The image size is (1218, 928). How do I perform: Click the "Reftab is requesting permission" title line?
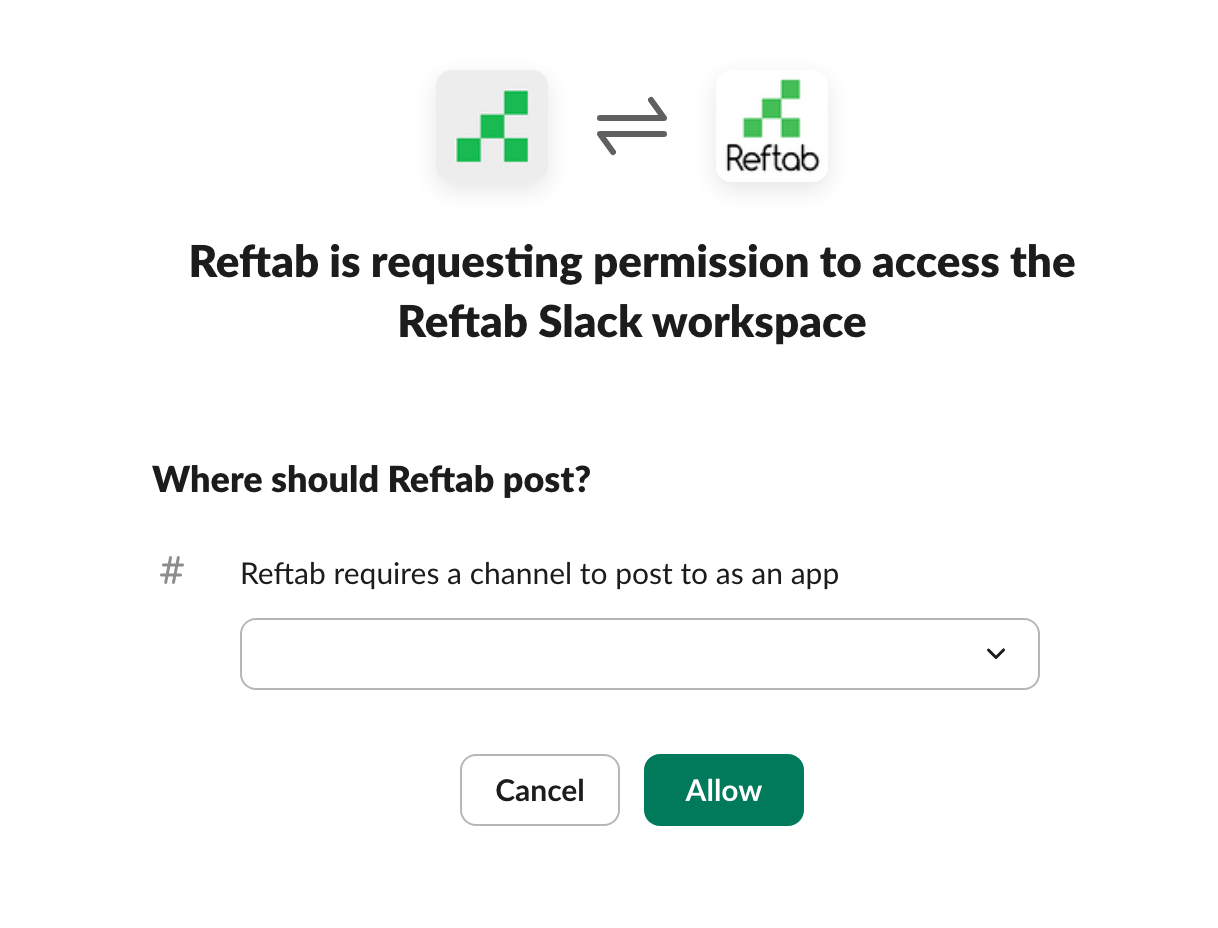click(x=631, y=263)
